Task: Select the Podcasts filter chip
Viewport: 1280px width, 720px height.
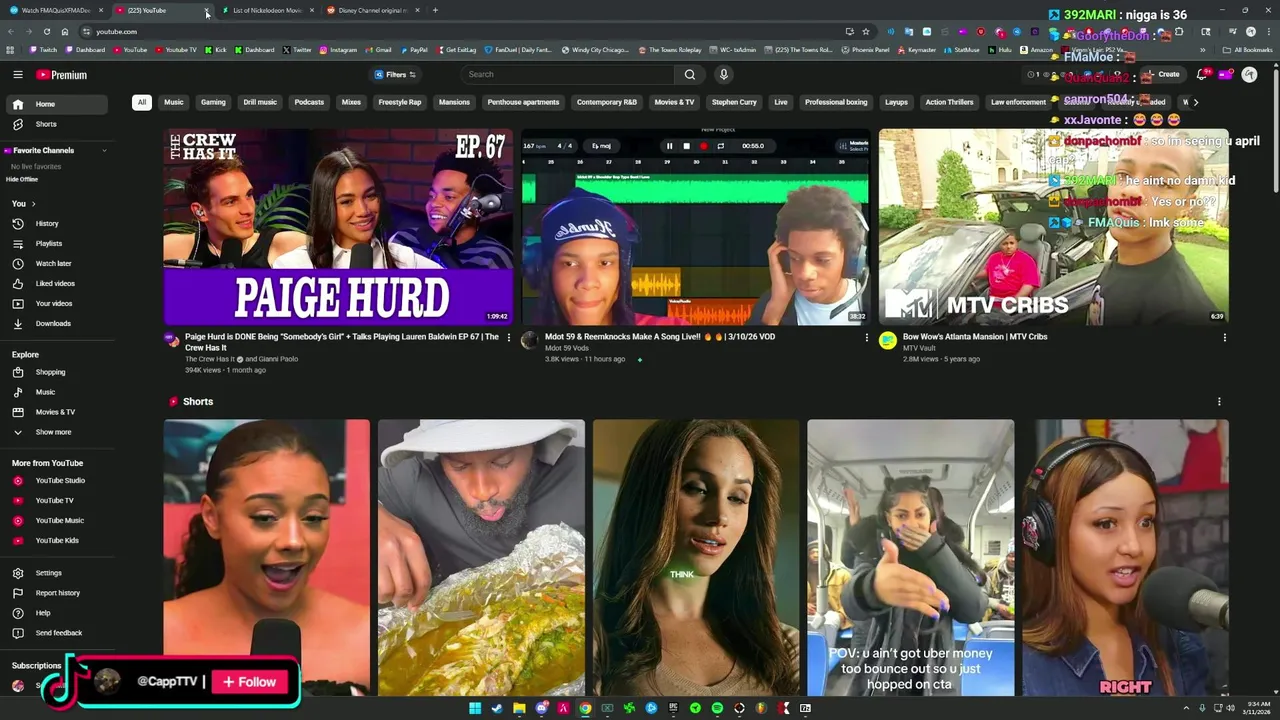Action: [309, 102]
